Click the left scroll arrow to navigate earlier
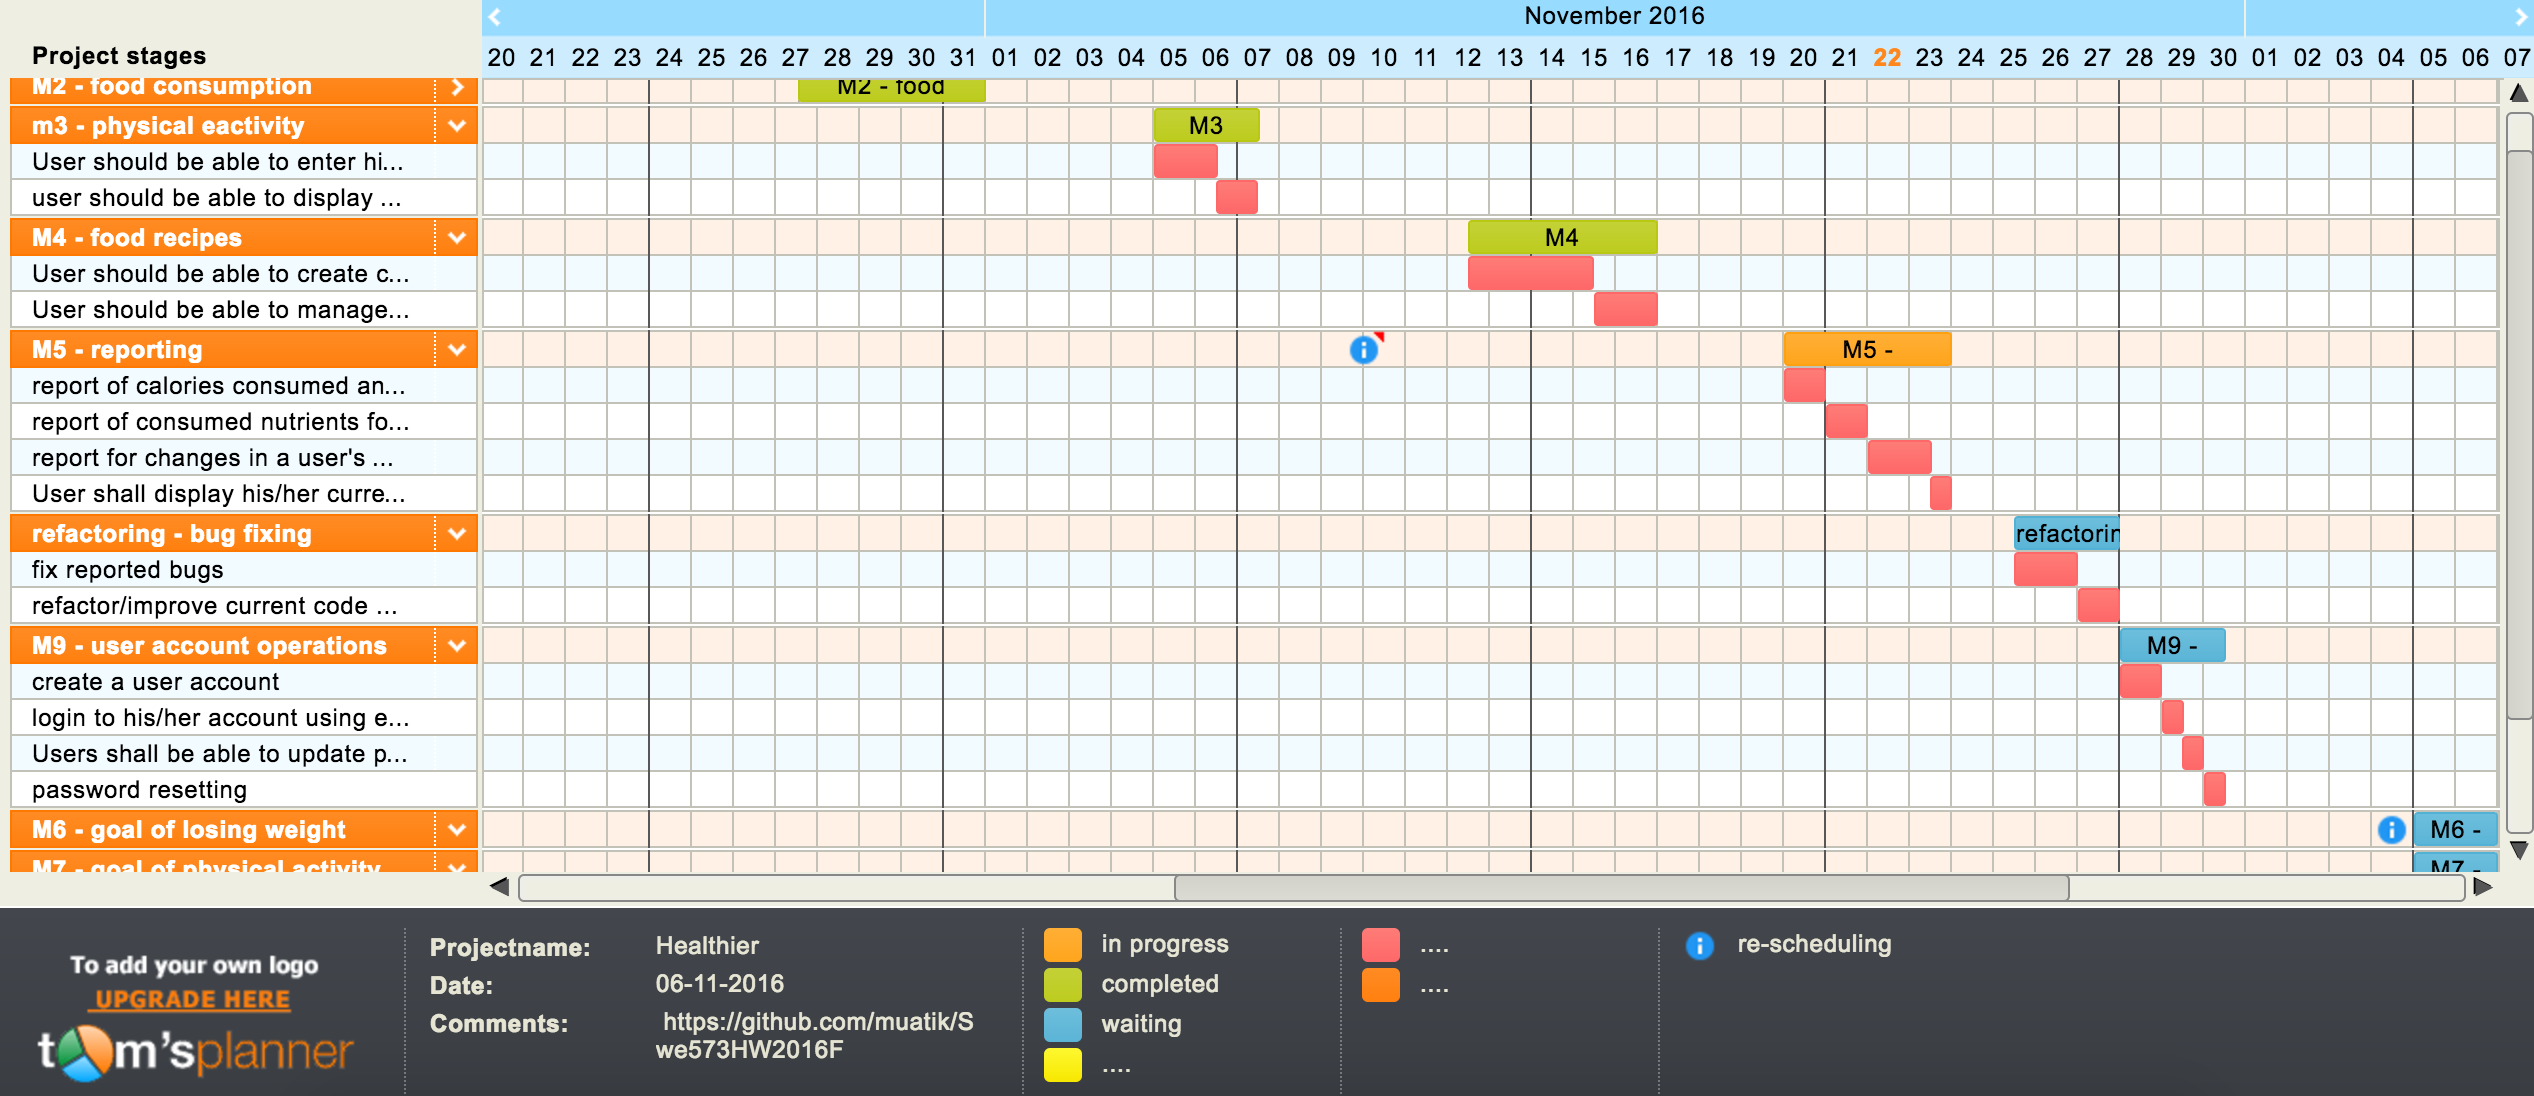 pyautogui.click(x=498, y=15)
